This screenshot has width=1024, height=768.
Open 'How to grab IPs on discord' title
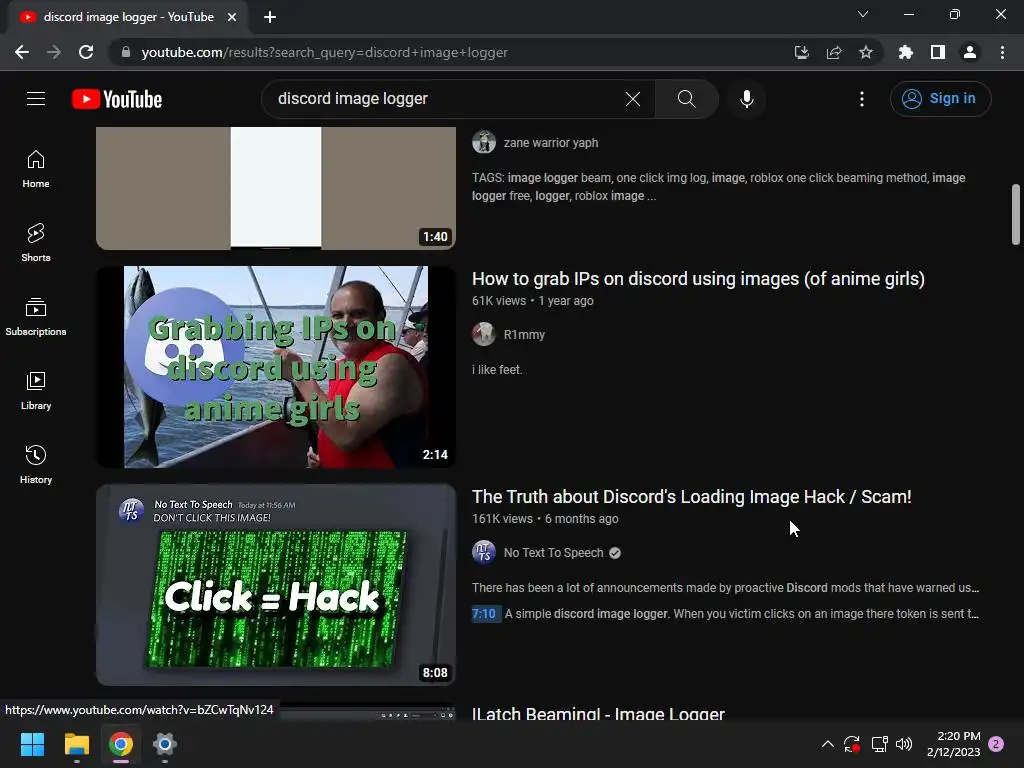(x=698, y=279)
